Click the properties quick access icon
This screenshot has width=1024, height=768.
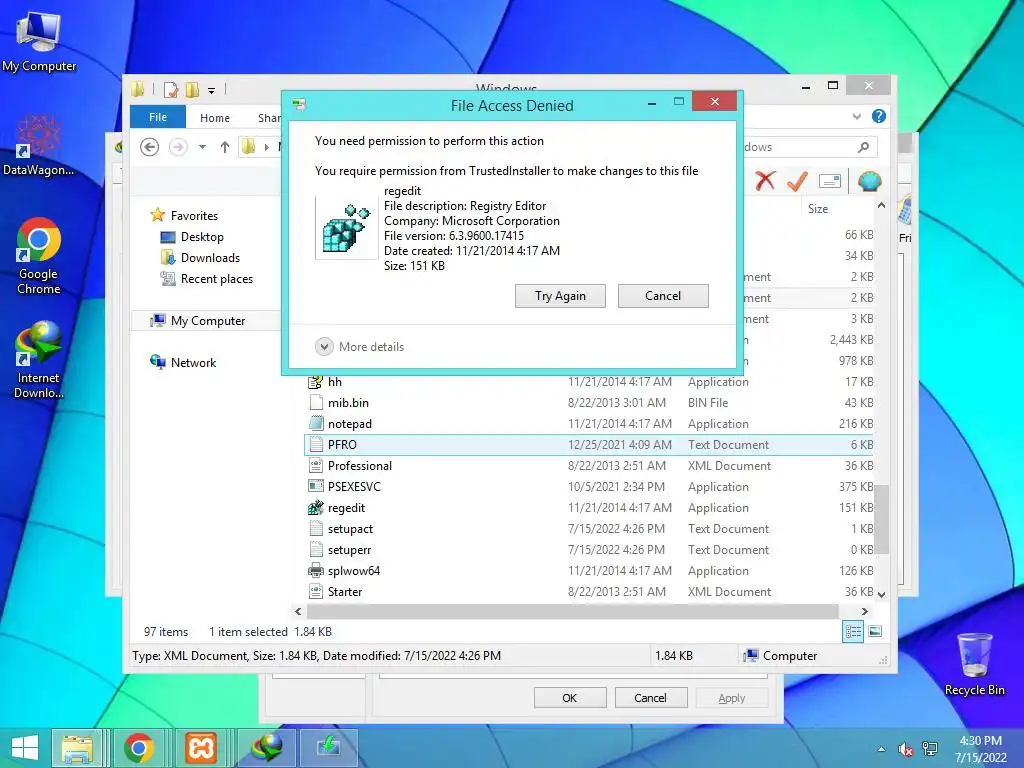pyautogui.click(x=171, y=89)
